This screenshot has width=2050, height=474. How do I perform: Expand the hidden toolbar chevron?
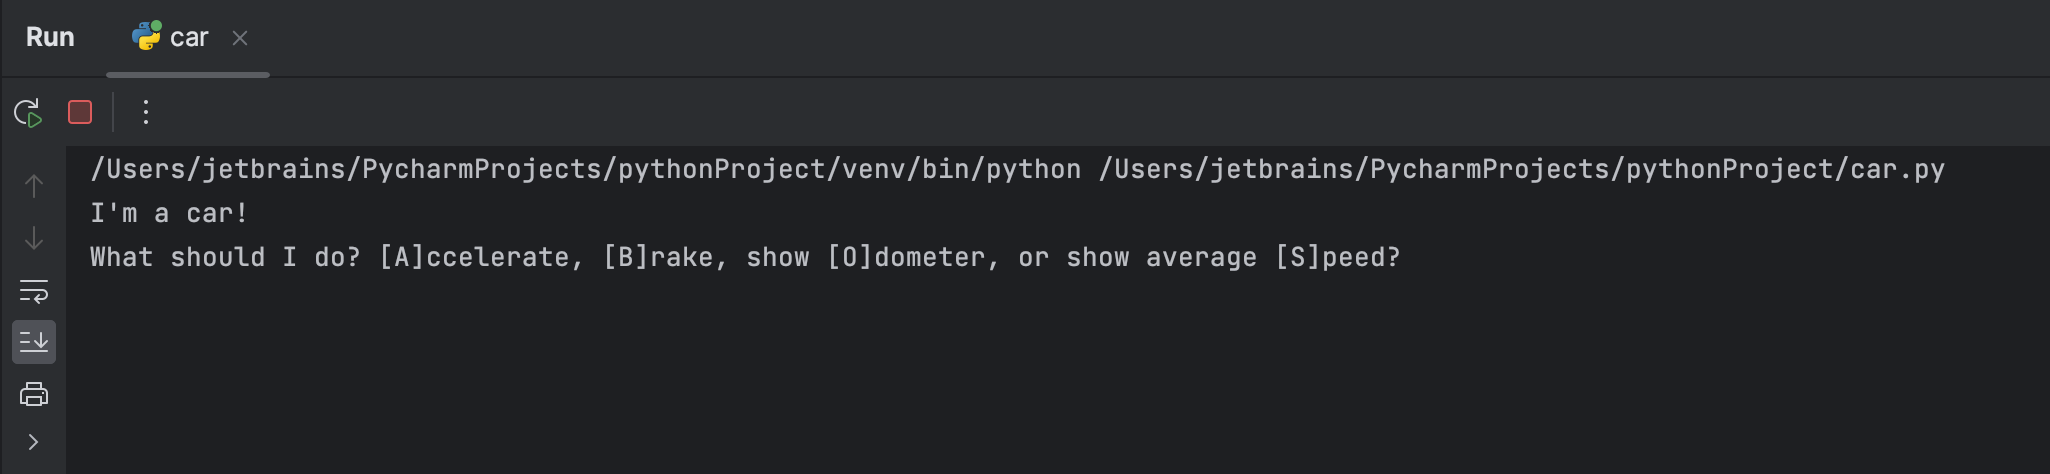34,442
